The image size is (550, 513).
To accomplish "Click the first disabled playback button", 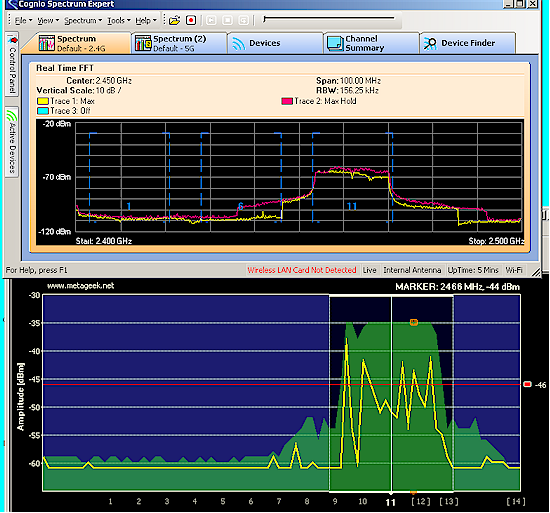I will (x=211, y=20).
